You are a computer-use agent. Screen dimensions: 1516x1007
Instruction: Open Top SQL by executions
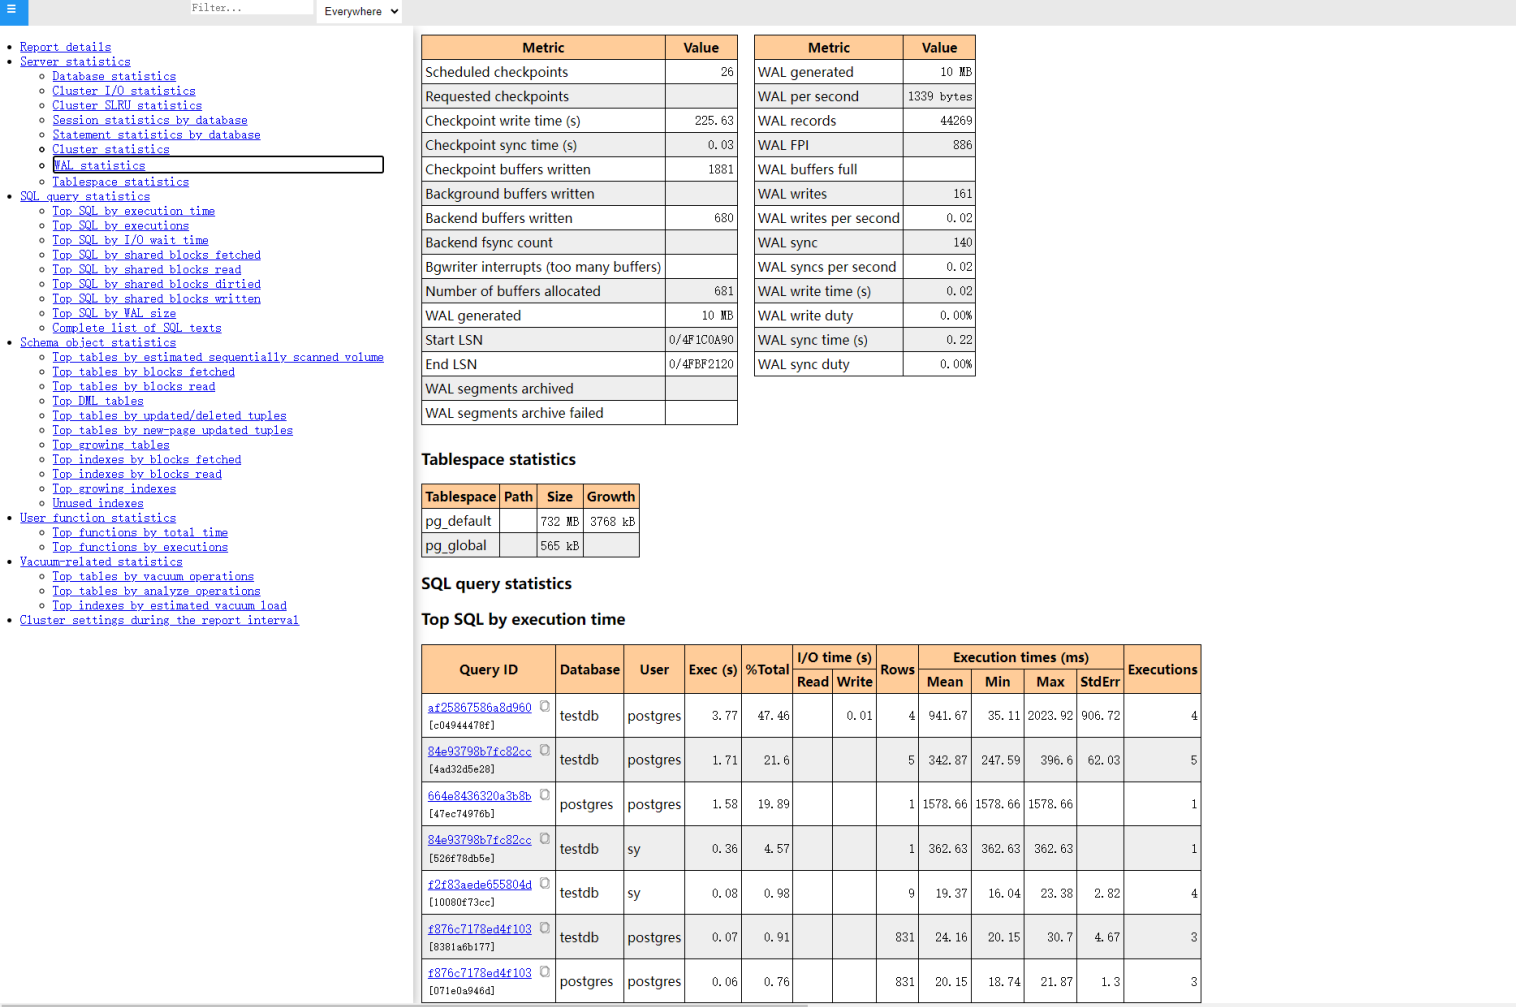121,226
